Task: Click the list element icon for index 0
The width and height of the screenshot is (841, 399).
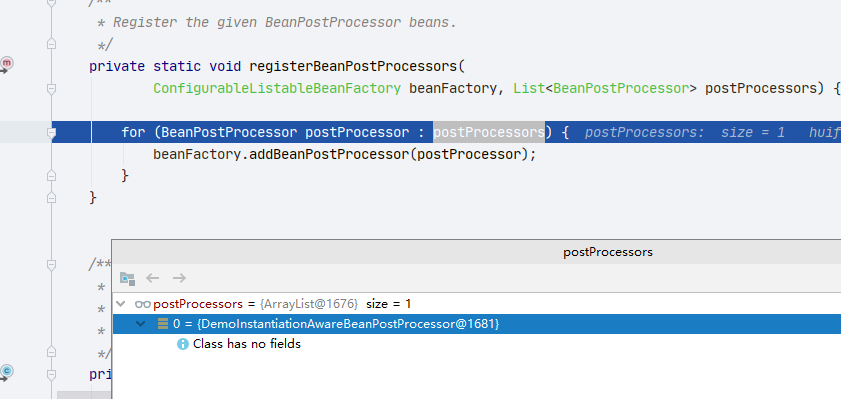Action: [163, 324]
